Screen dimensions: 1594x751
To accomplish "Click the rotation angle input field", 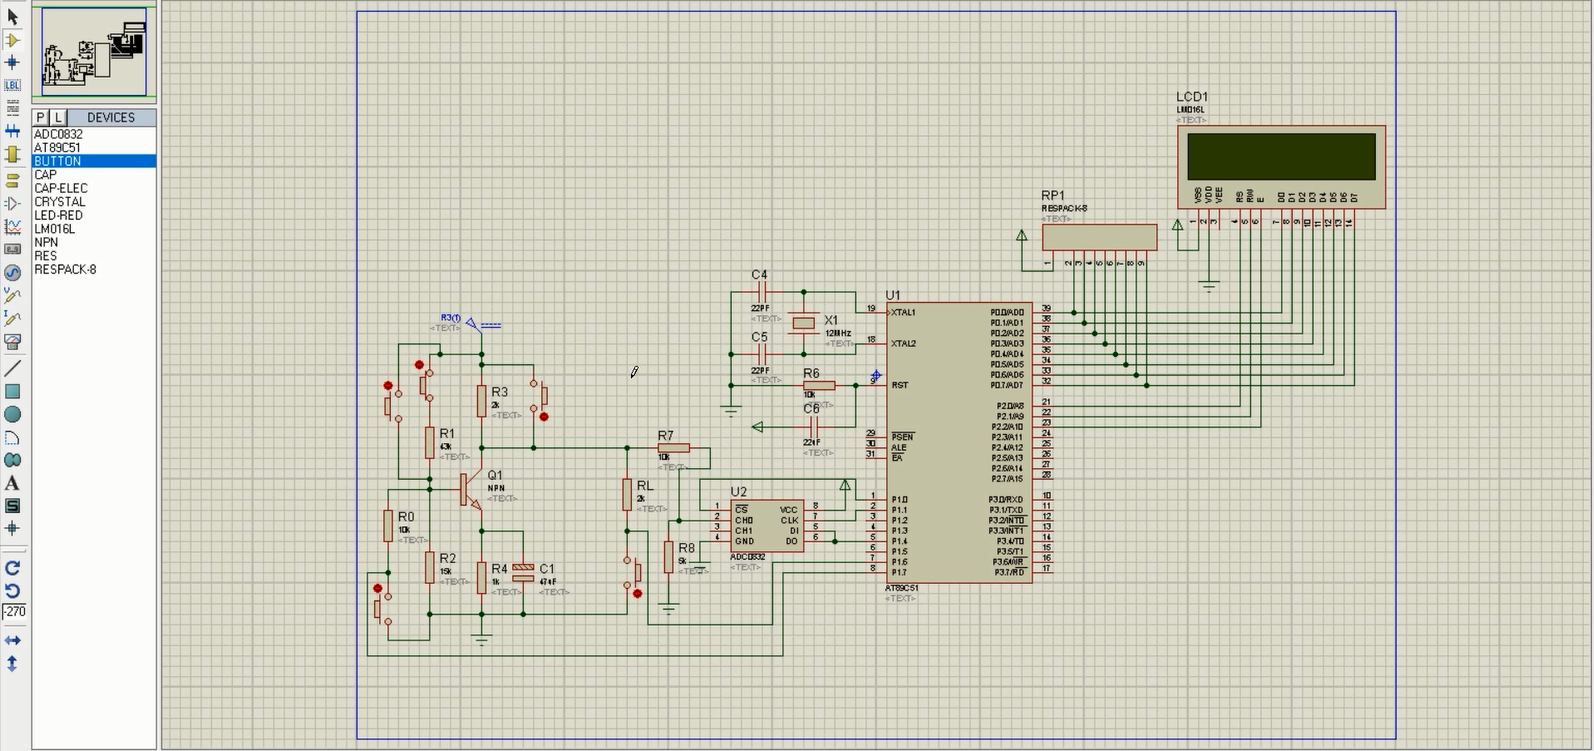I will (x=14, y=611).
